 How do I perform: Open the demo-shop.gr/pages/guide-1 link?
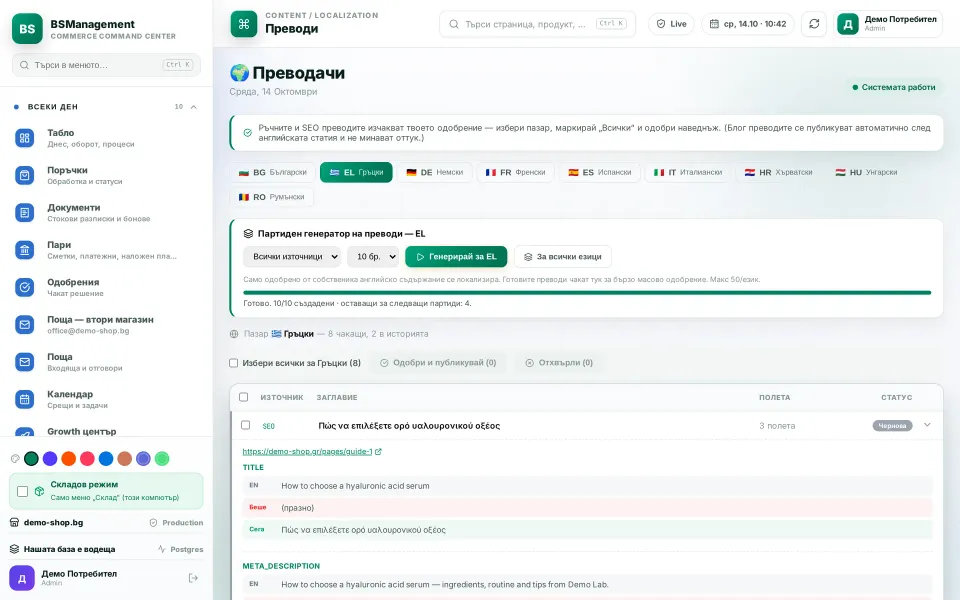coord(307,452)
